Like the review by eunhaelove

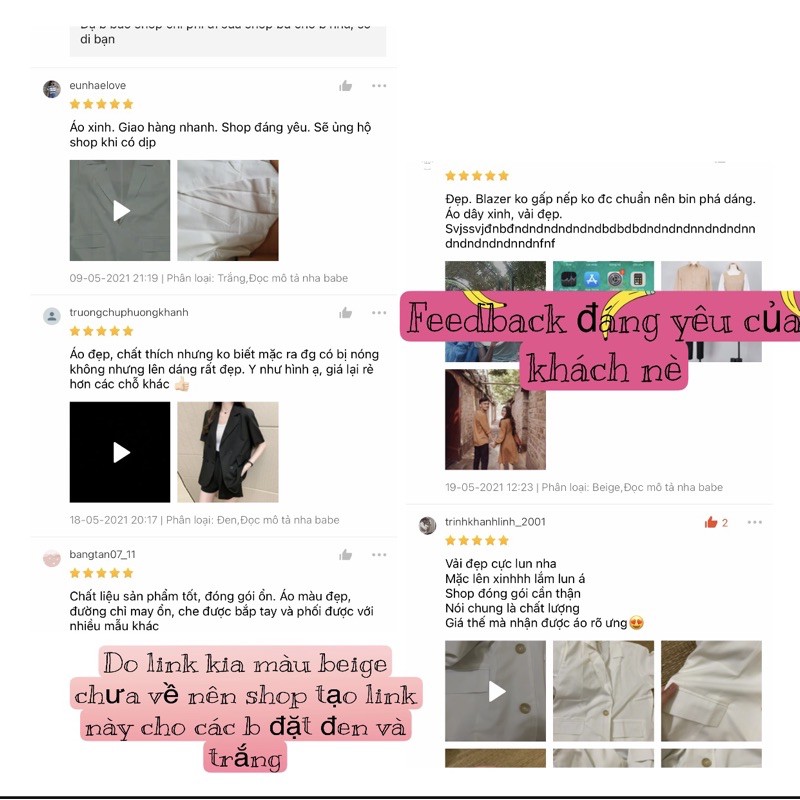click(345, 86)
